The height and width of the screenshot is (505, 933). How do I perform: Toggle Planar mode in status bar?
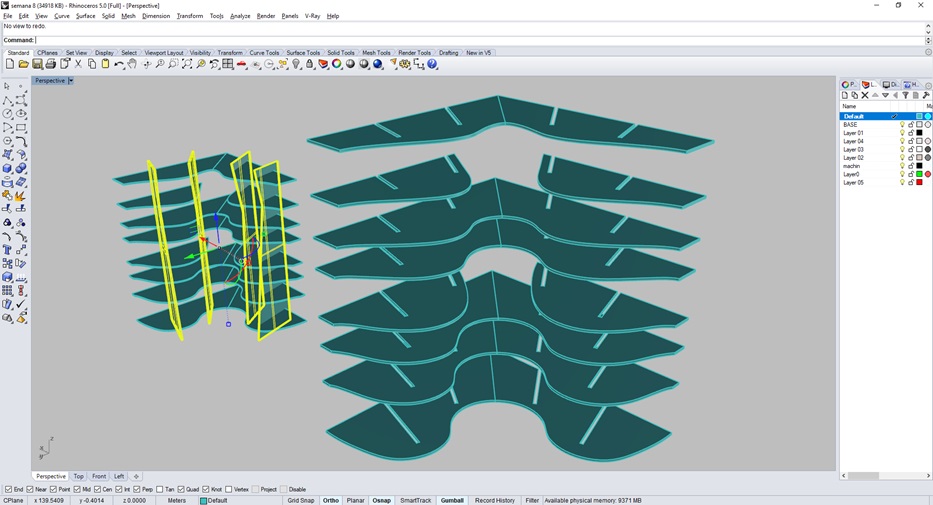tap(355, 500)
